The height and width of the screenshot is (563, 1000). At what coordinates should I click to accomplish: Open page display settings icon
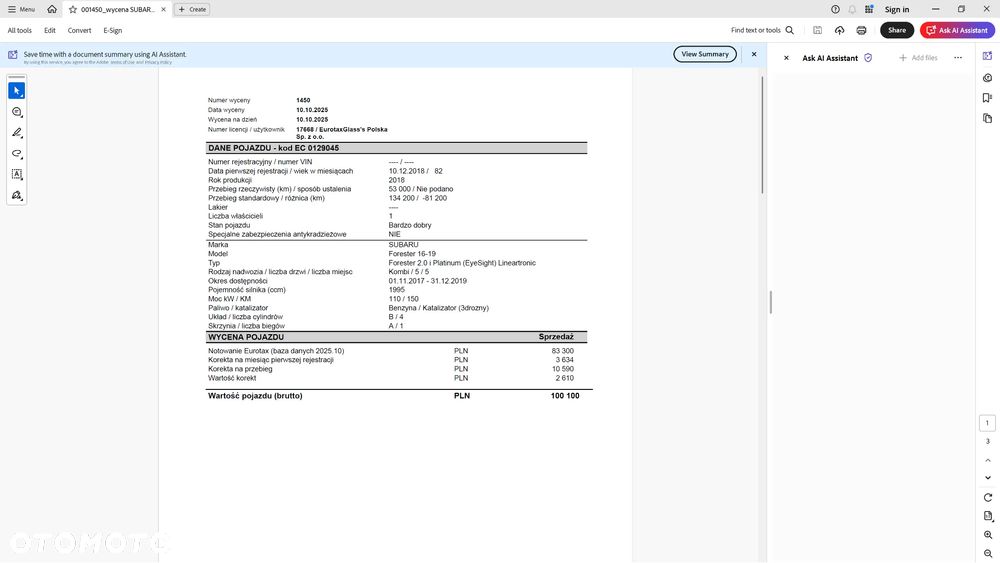[988, 516]
